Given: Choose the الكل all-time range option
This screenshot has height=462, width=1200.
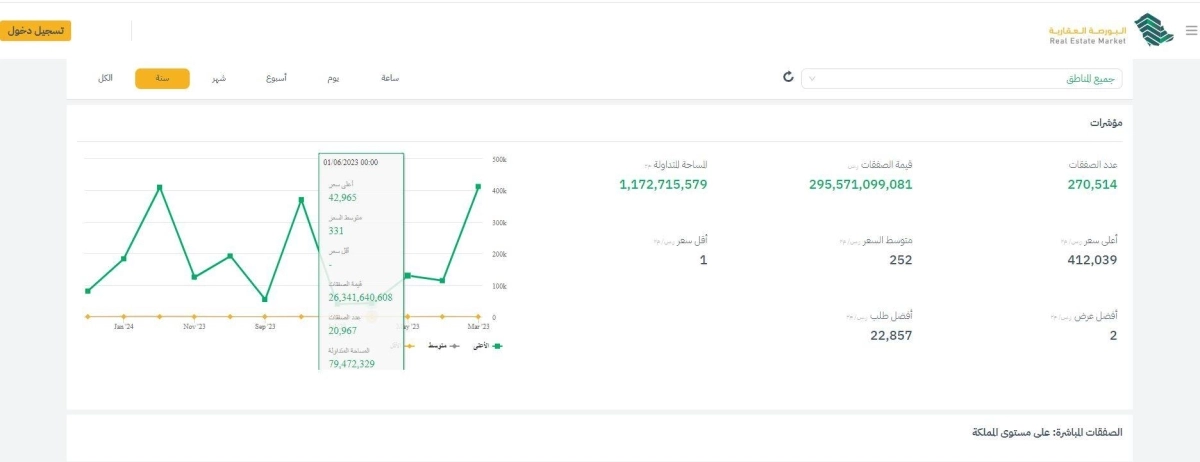Looking at the screenshot, I should point(105,78).
